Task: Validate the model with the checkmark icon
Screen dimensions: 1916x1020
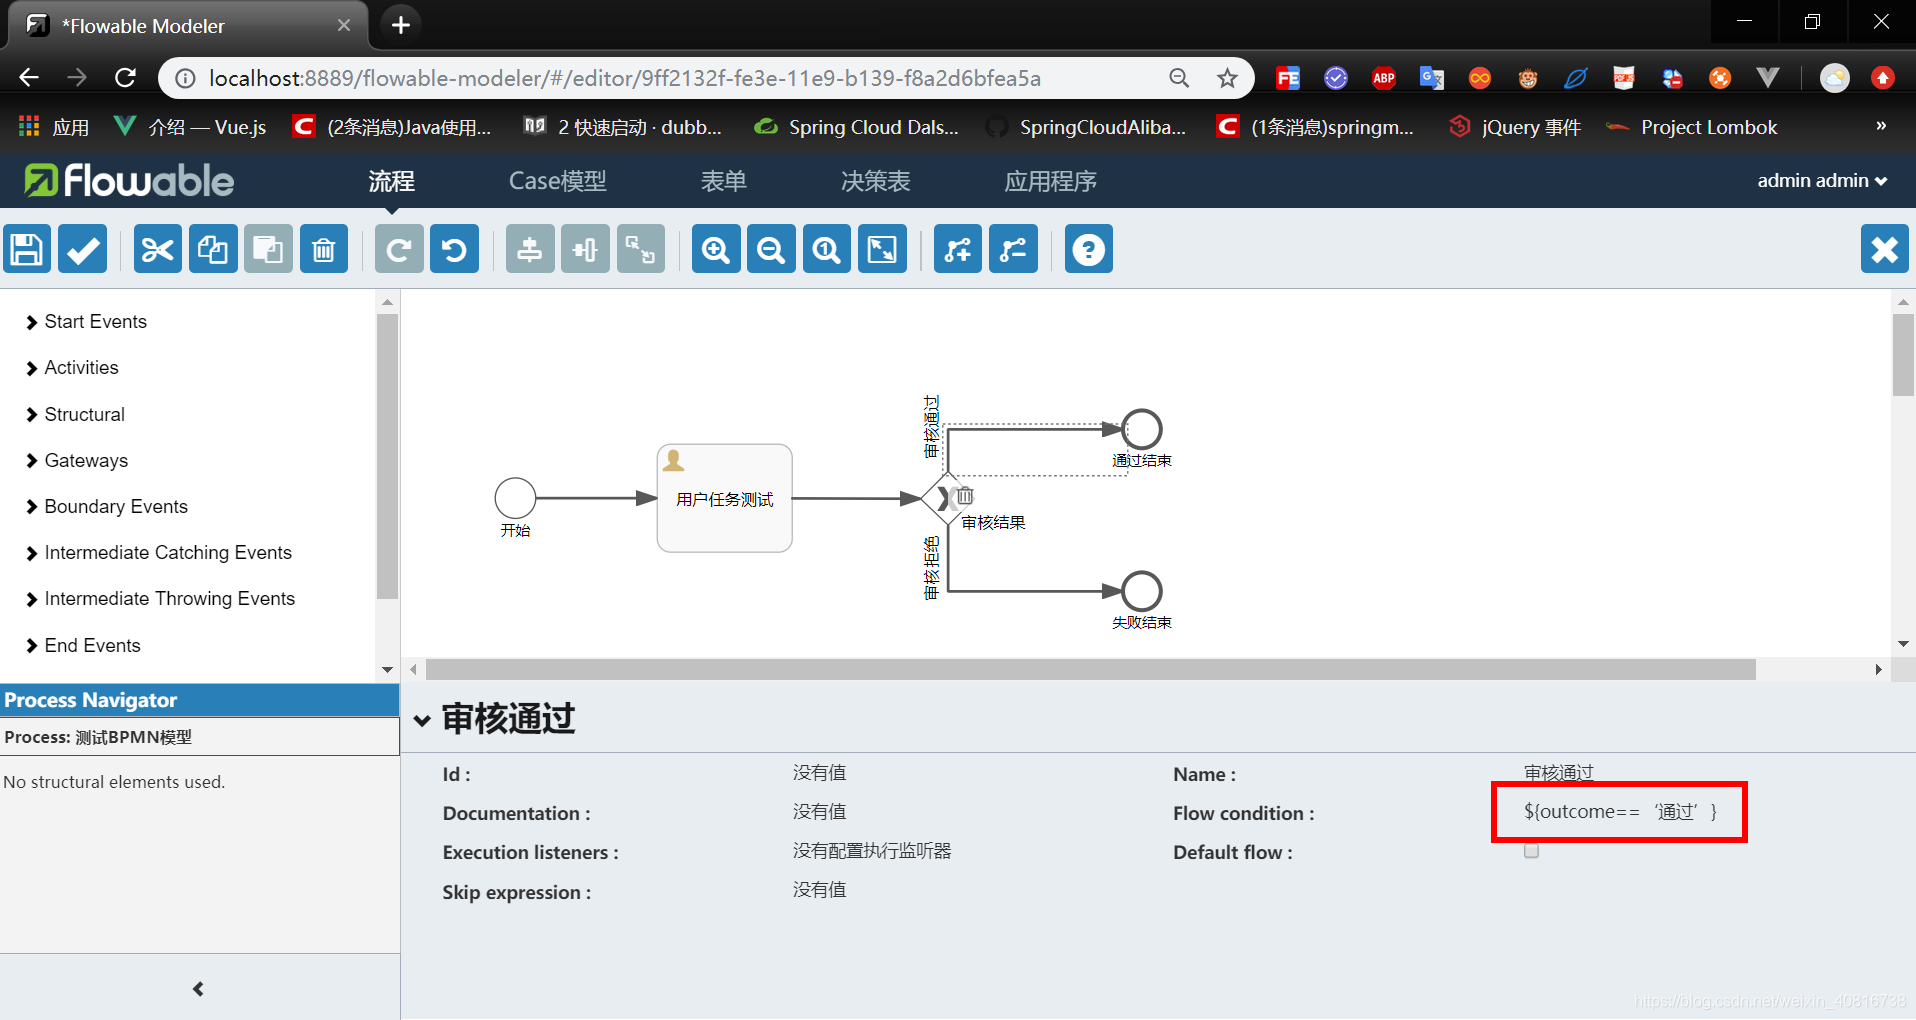Action: click(x=81, y=248)
